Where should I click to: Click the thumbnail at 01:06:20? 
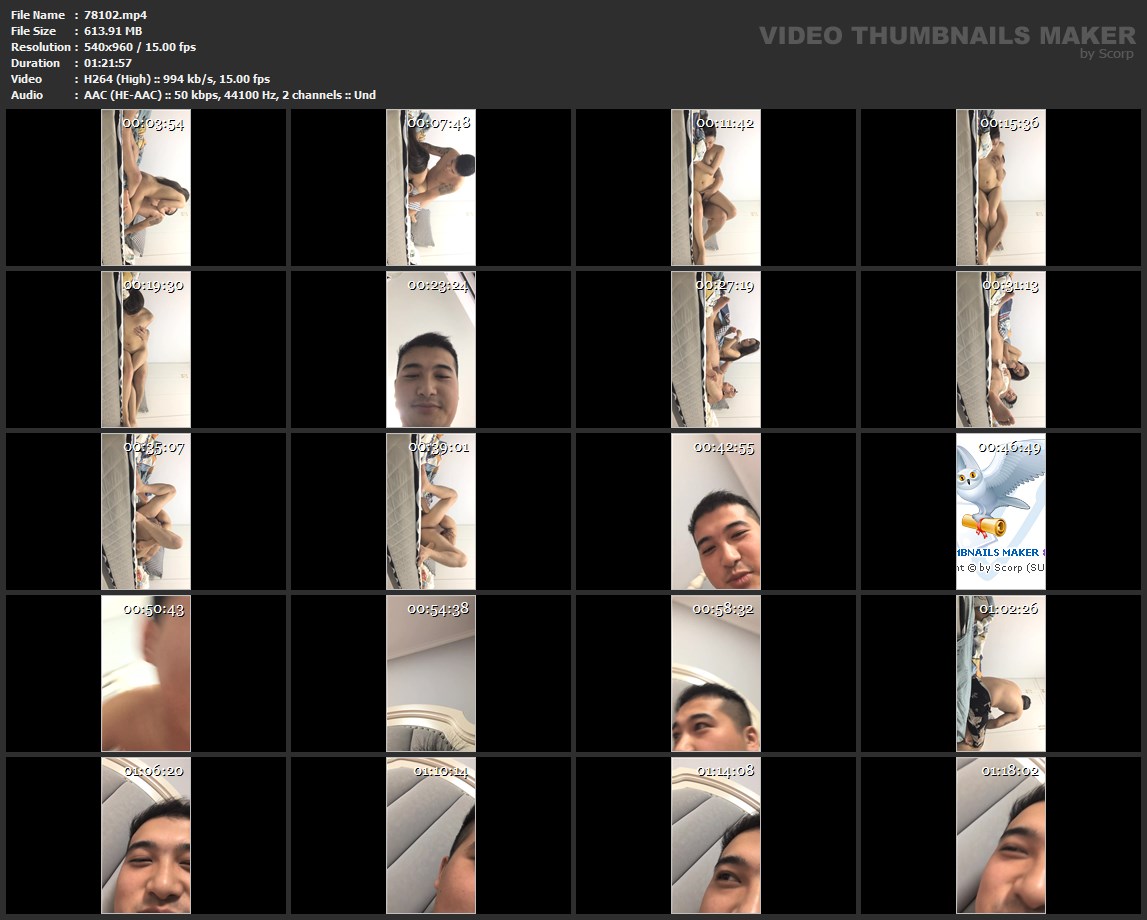coord(146,836)
